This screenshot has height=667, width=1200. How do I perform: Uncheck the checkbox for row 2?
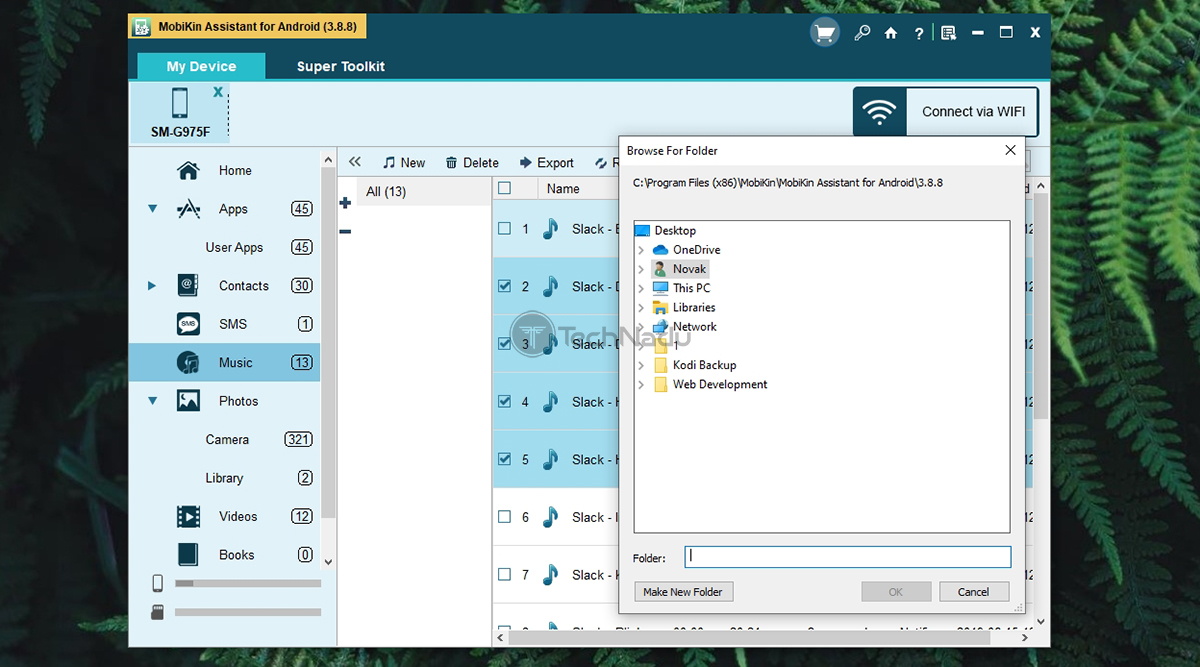point(505,287)
